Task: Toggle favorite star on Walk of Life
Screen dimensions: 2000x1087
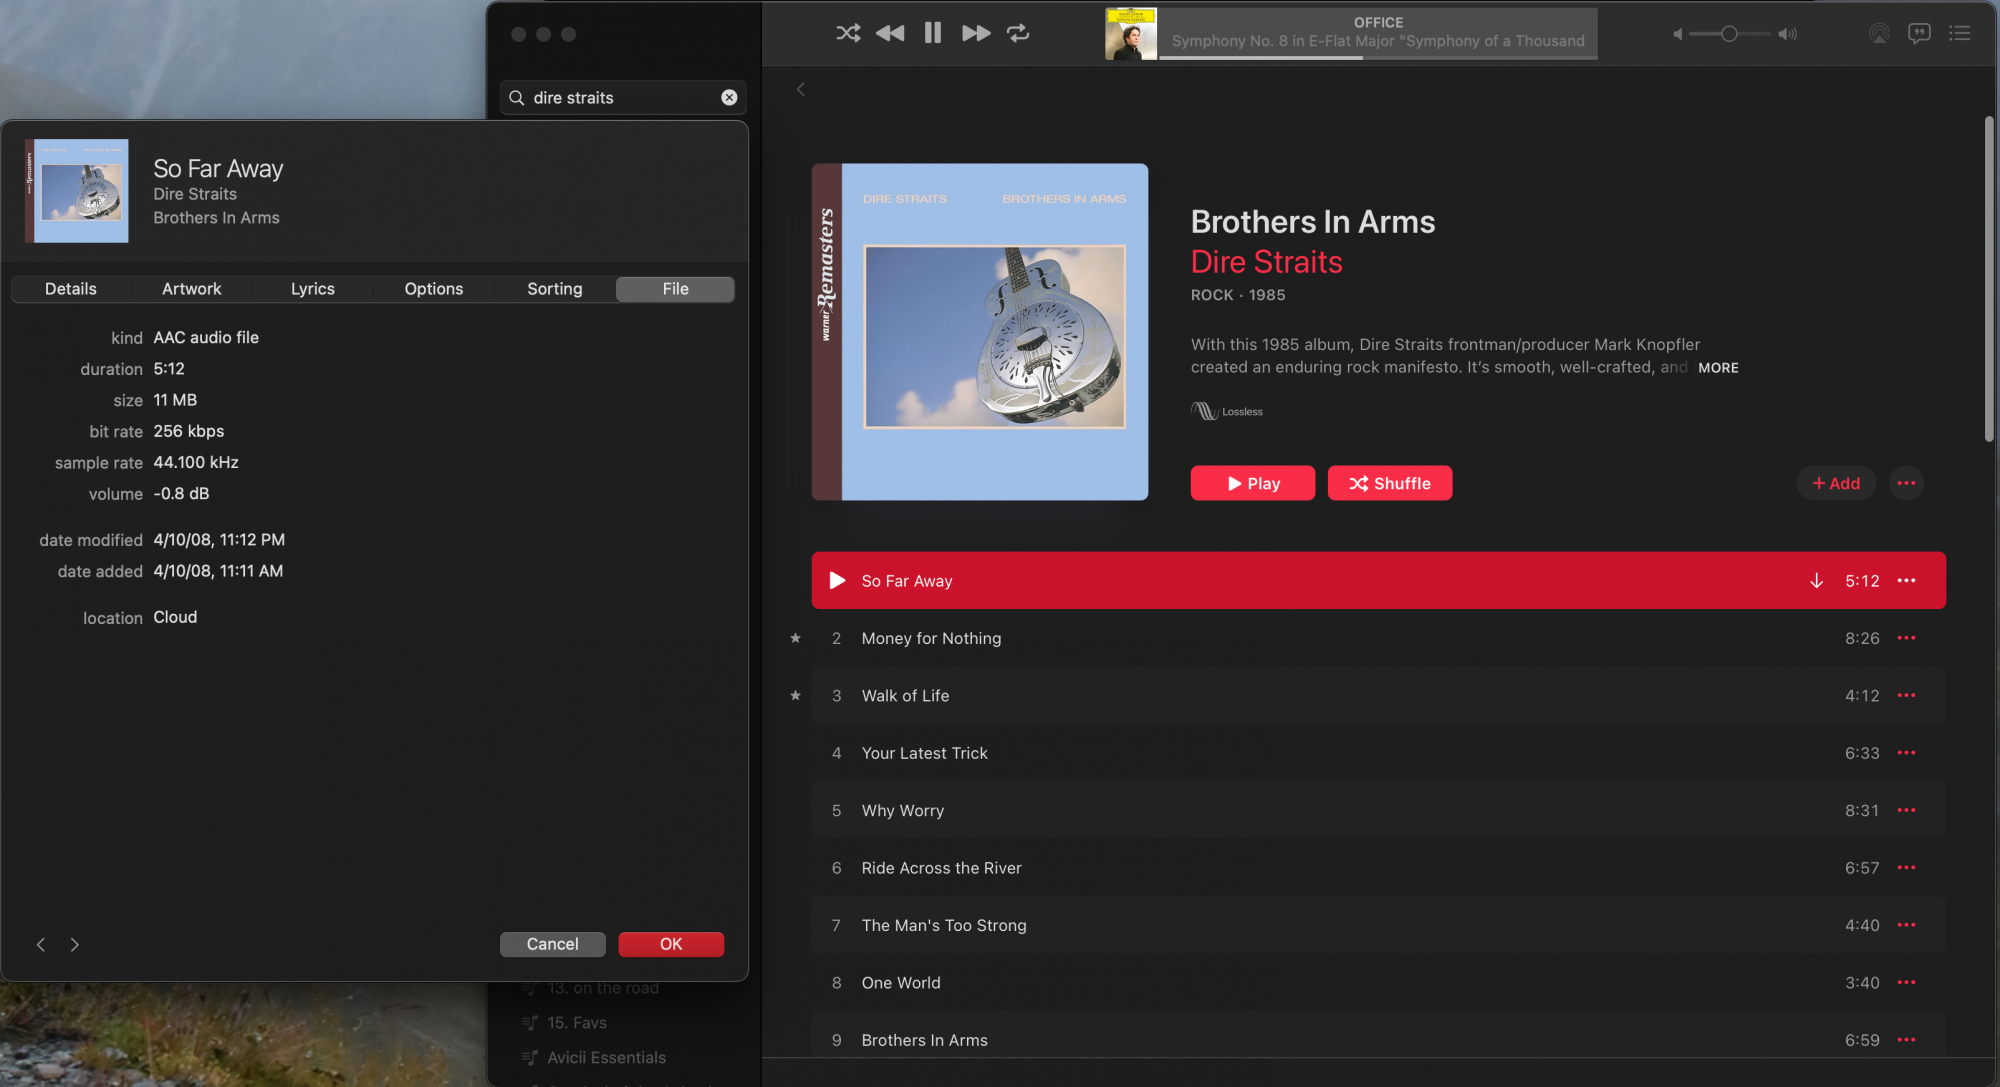Action: pos(795,696)
